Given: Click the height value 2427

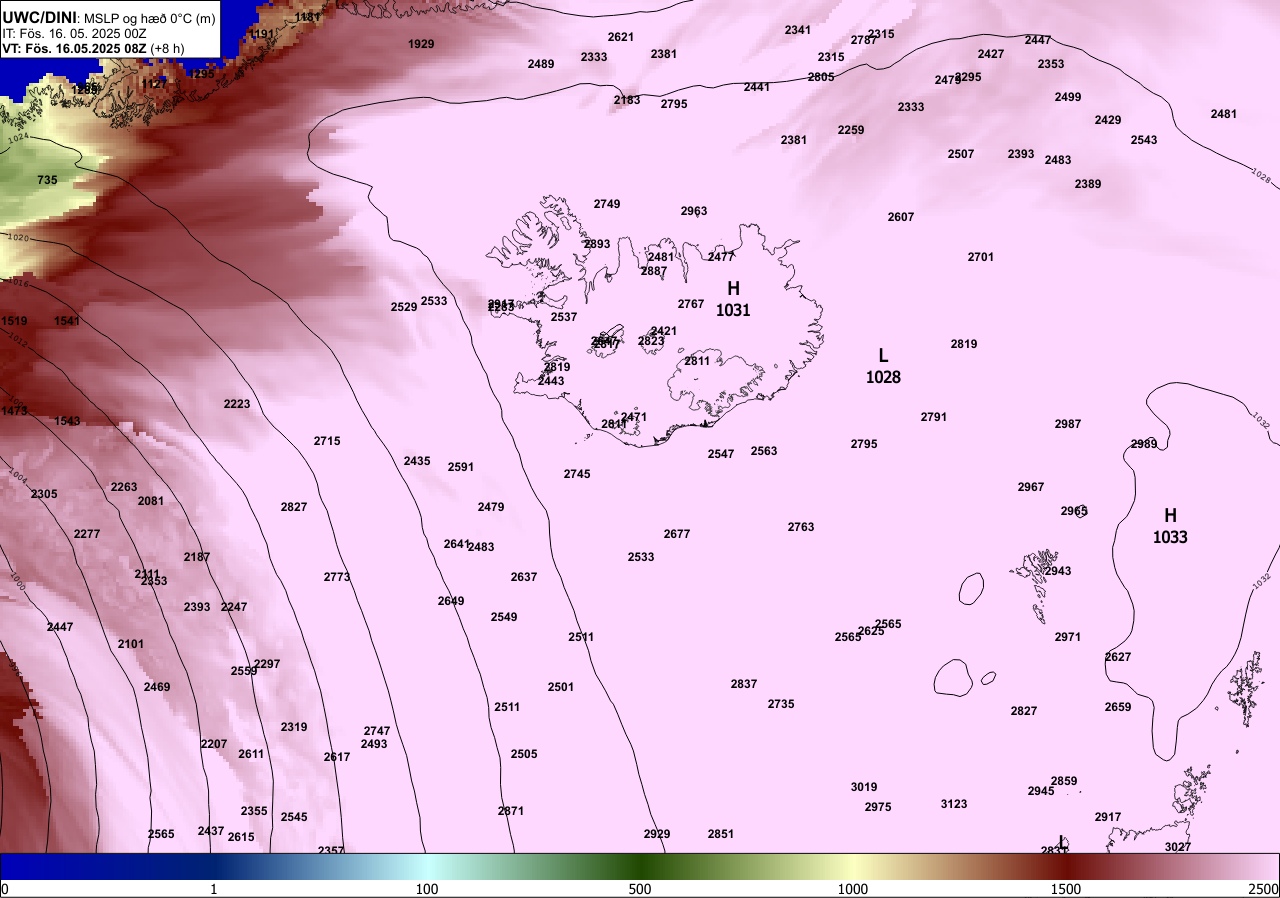Looking at the screenshot, I should coord(991,54).
